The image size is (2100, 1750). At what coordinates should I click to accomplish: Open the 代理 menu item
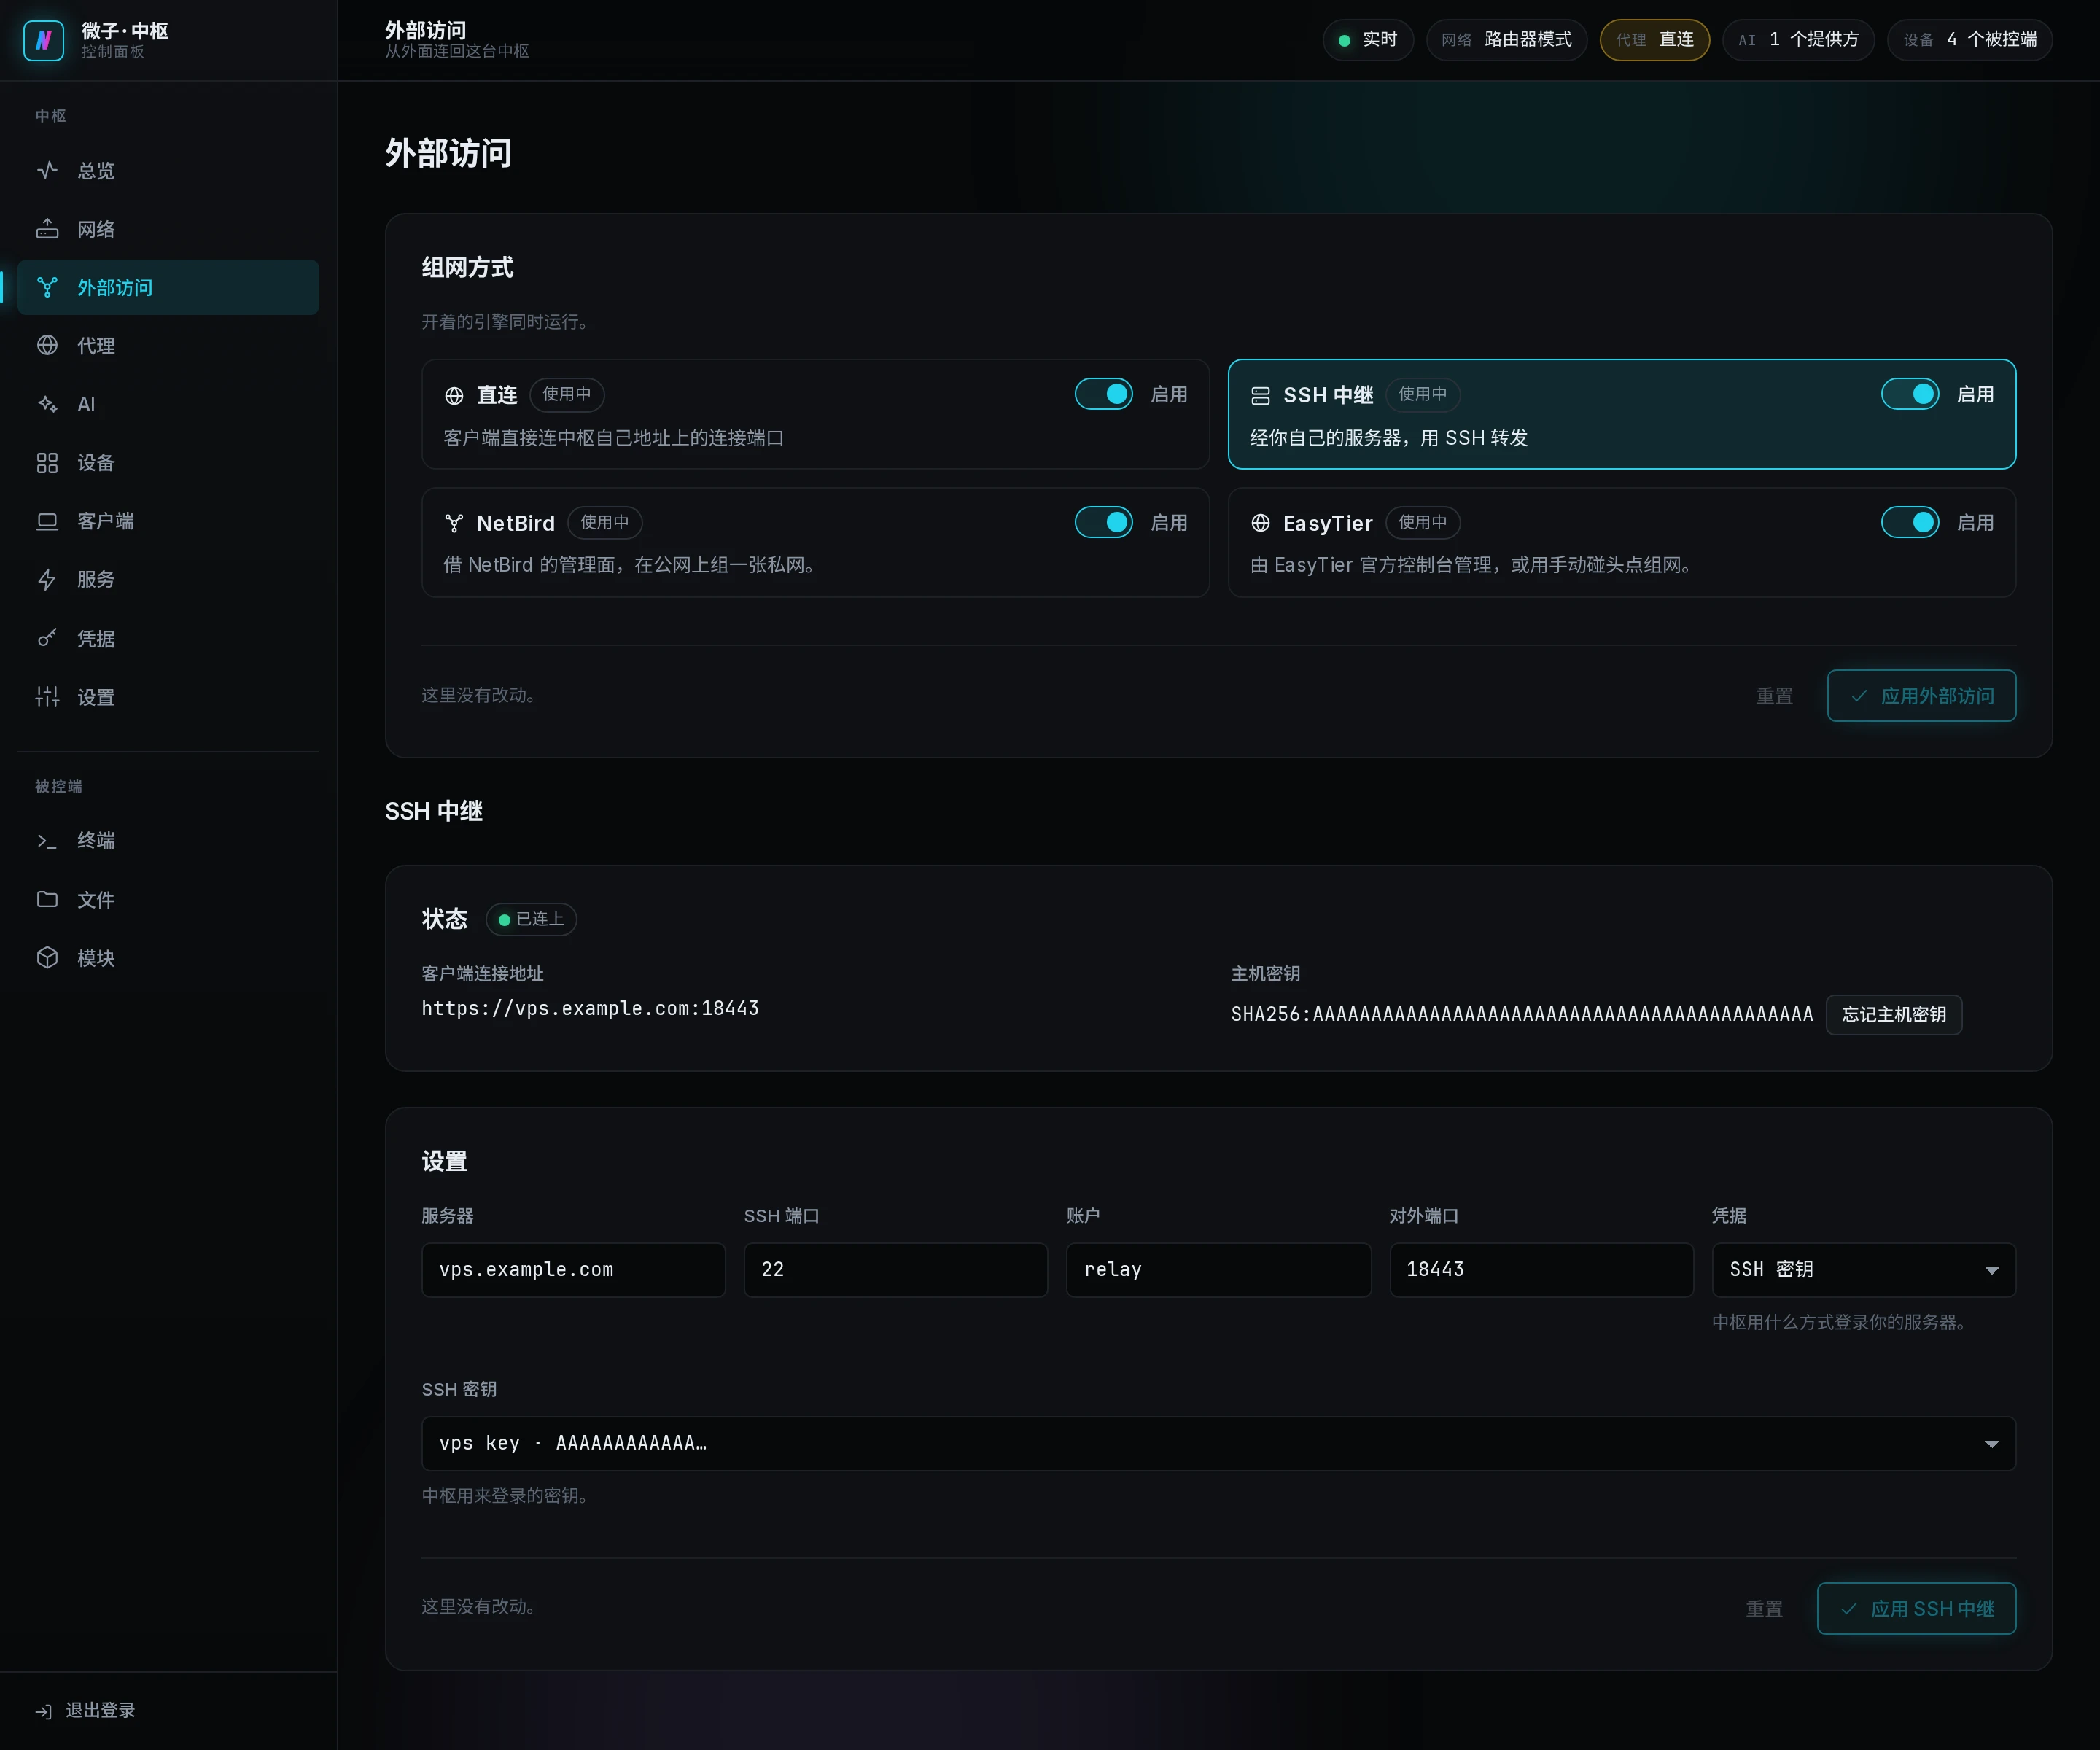point(168,346)
